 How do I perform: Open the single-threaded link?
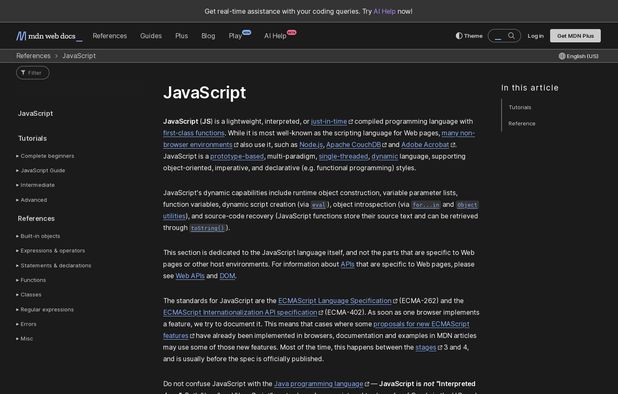(343, 156)
